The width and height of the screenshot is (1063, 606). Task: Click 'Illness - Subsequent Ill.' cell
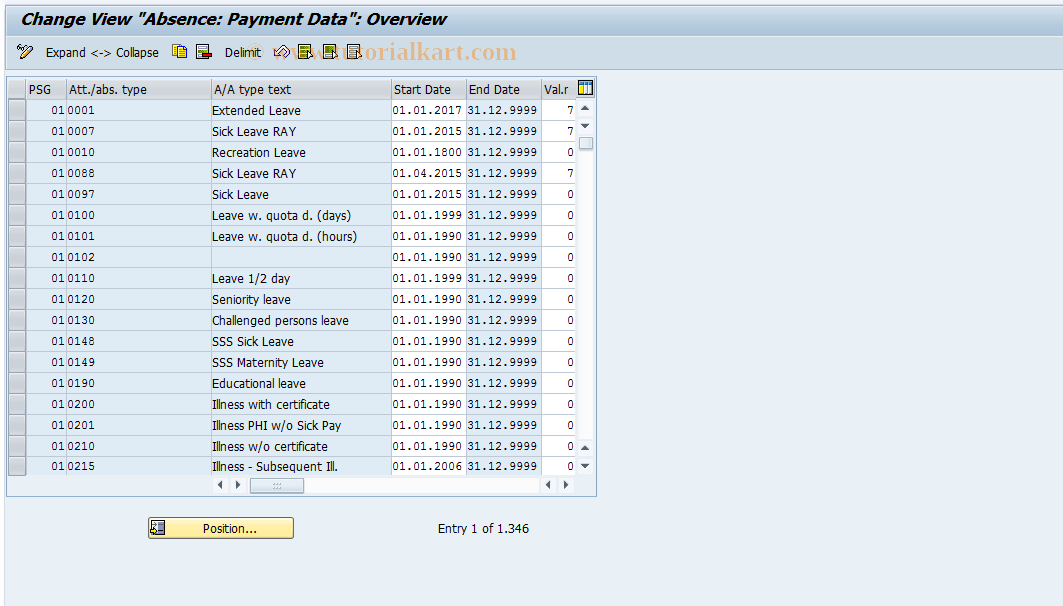[x=301, y=466]
